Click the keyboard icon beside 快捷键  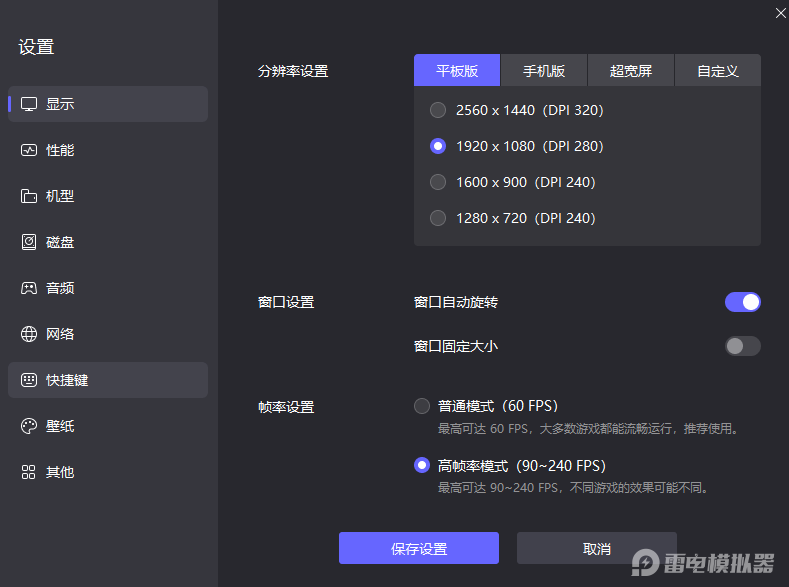click(29, 380)
